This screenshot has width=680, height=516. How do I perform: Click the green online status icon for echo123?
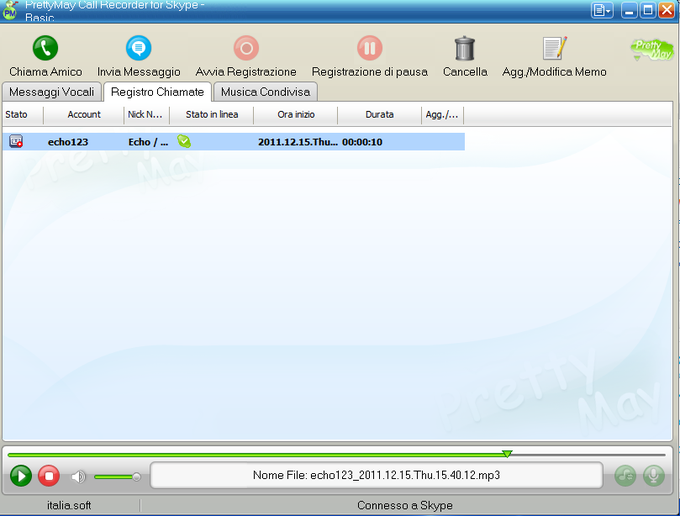[184, 141]
